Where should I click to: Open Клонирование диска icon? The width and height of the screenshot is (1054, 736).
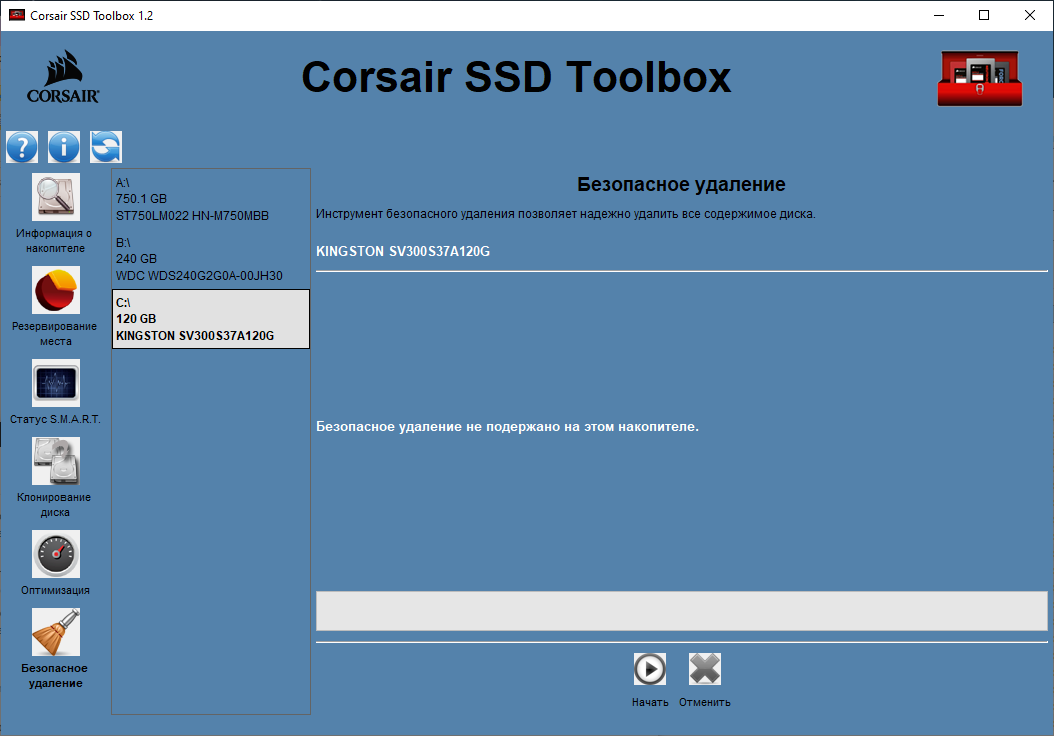tap(56, 461)
